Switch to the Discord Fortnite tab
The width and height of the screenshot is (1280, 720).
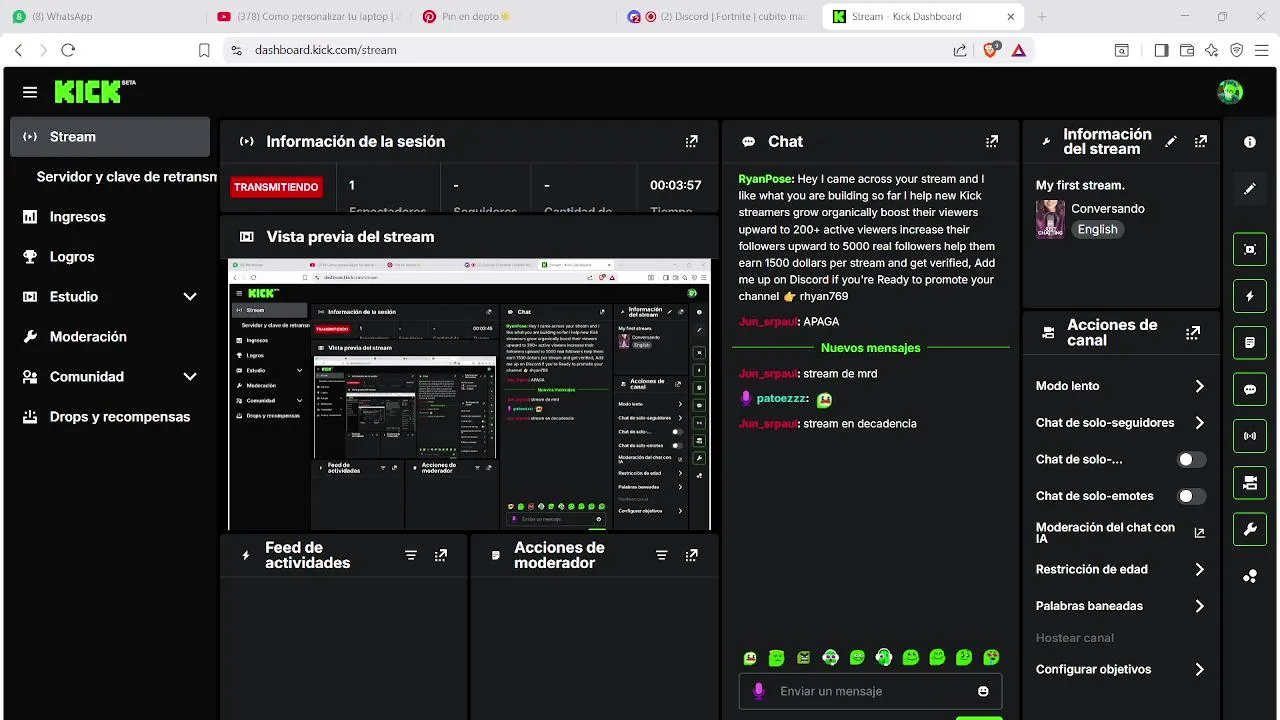pyautogui.click(x=718, y=16)
